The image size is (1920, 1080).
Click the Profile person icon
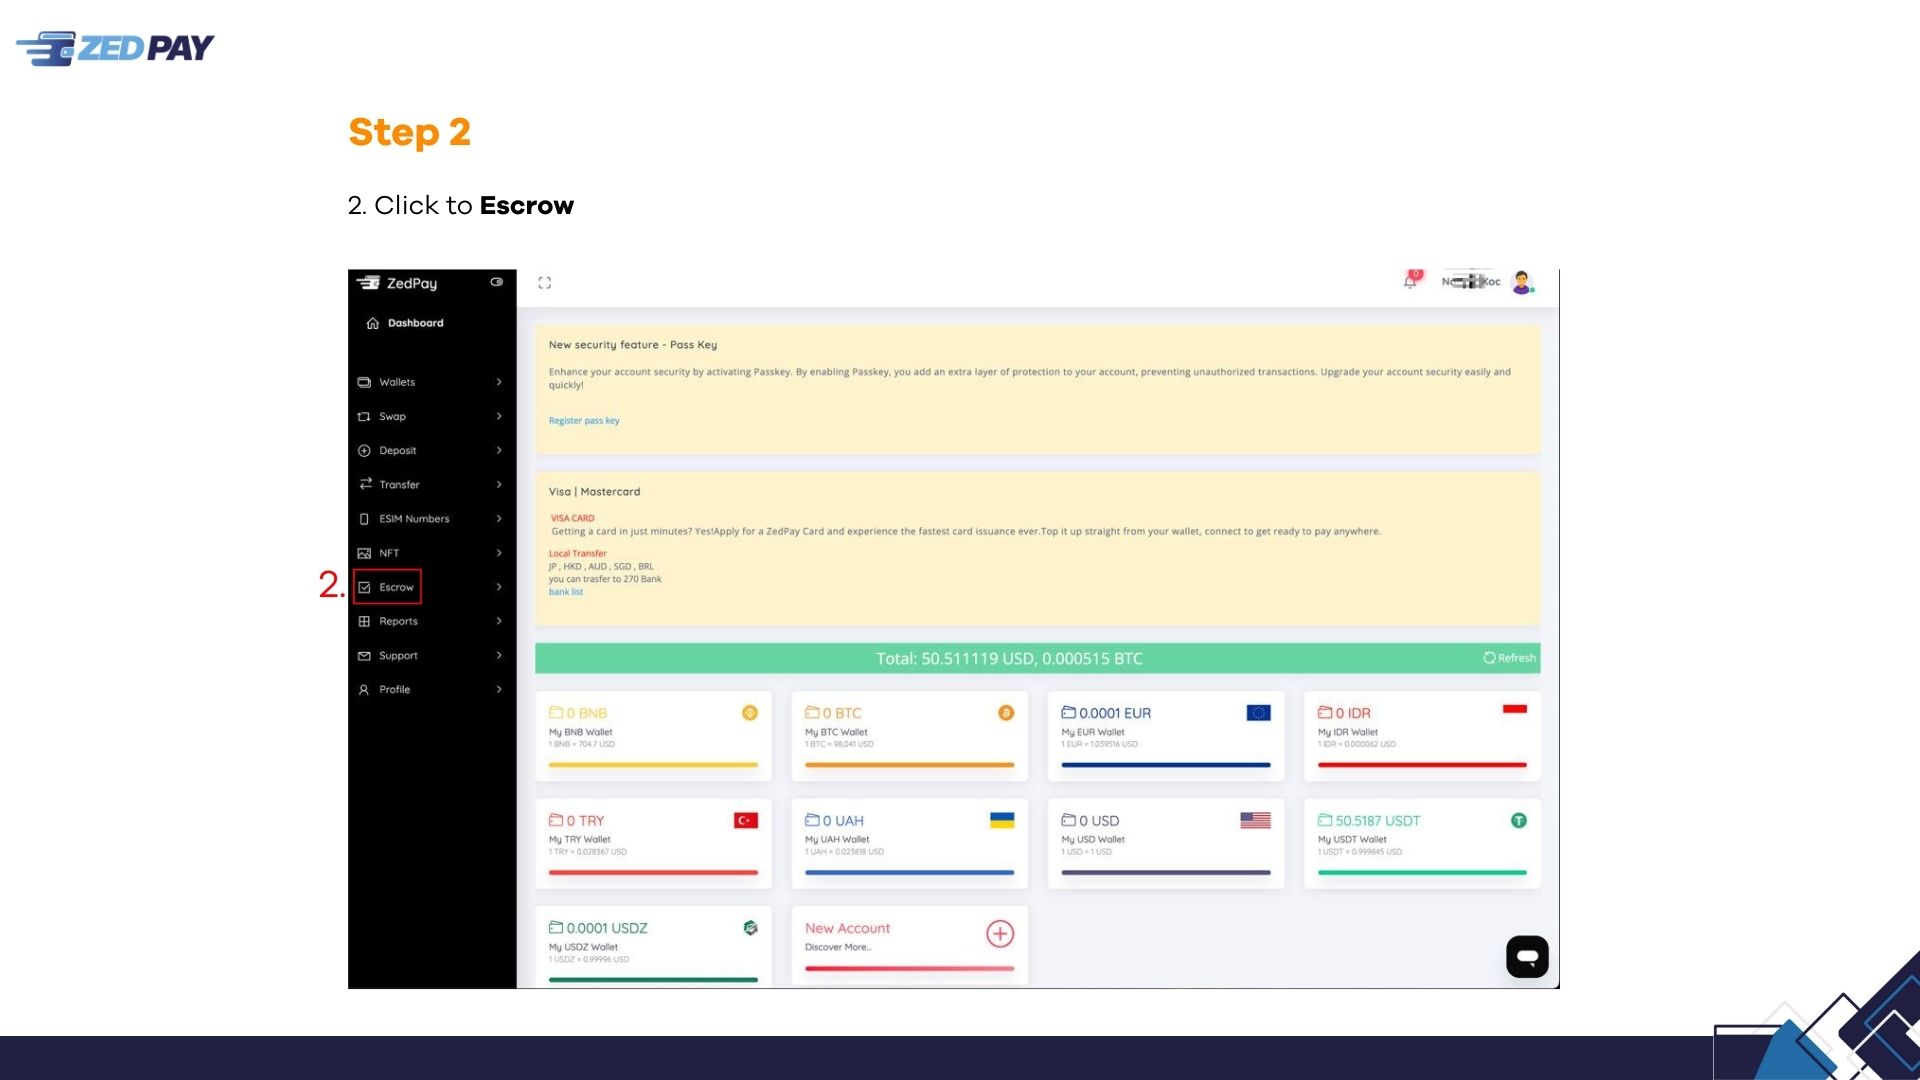click(x=364, y=689)
